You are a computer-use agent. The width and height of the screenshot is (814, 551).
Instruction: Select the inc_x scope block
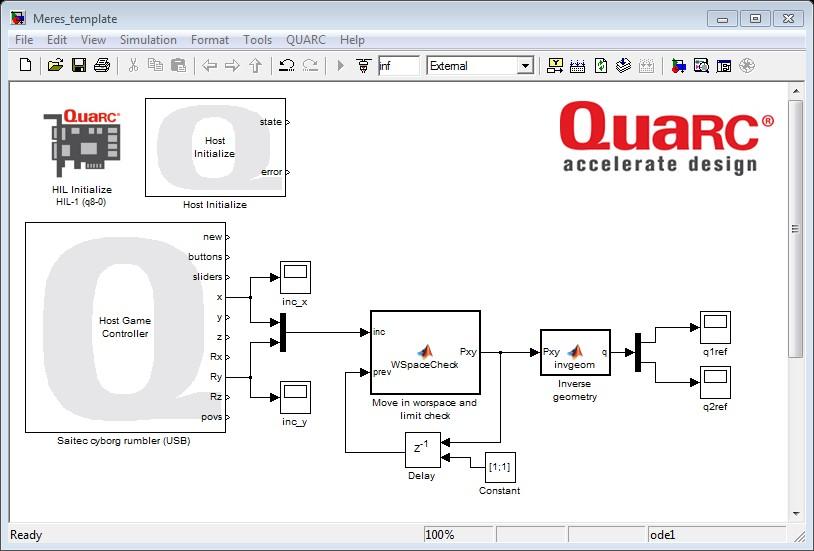tap(295, 277)
